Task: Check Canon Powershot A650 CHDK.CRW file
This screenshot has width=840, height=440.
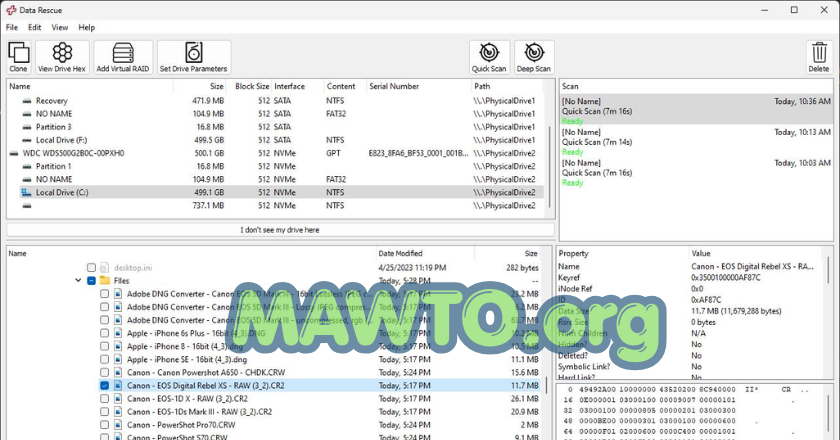Action: point(104,372)
